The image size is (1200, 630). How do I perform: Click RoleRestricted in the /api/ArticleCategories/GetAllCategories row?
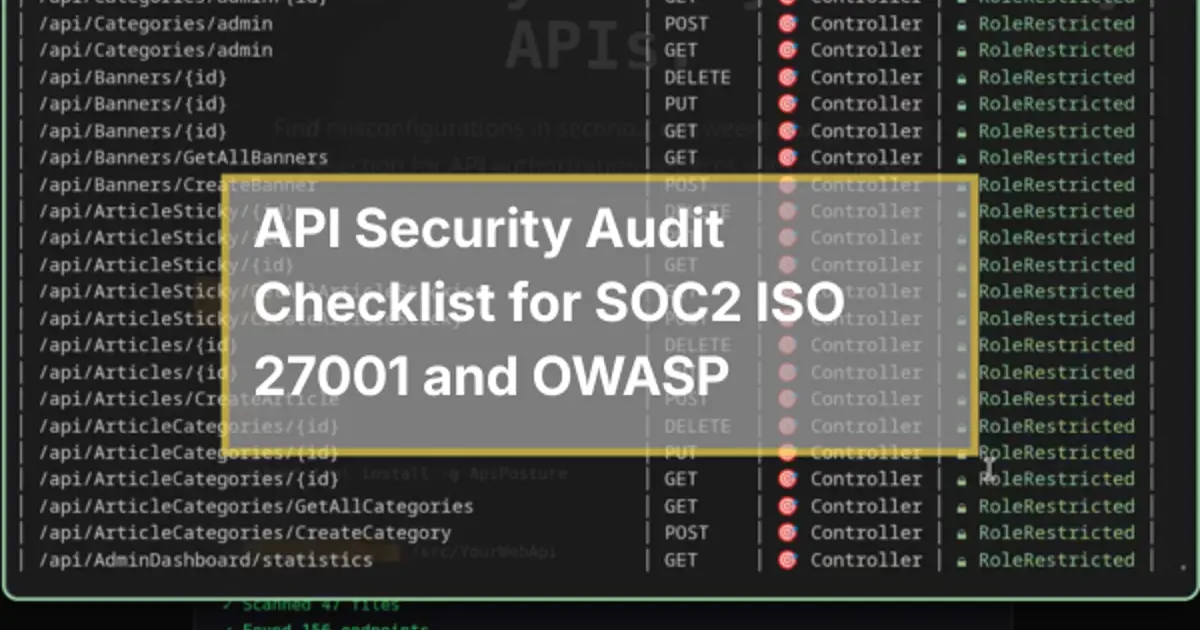1056,506
